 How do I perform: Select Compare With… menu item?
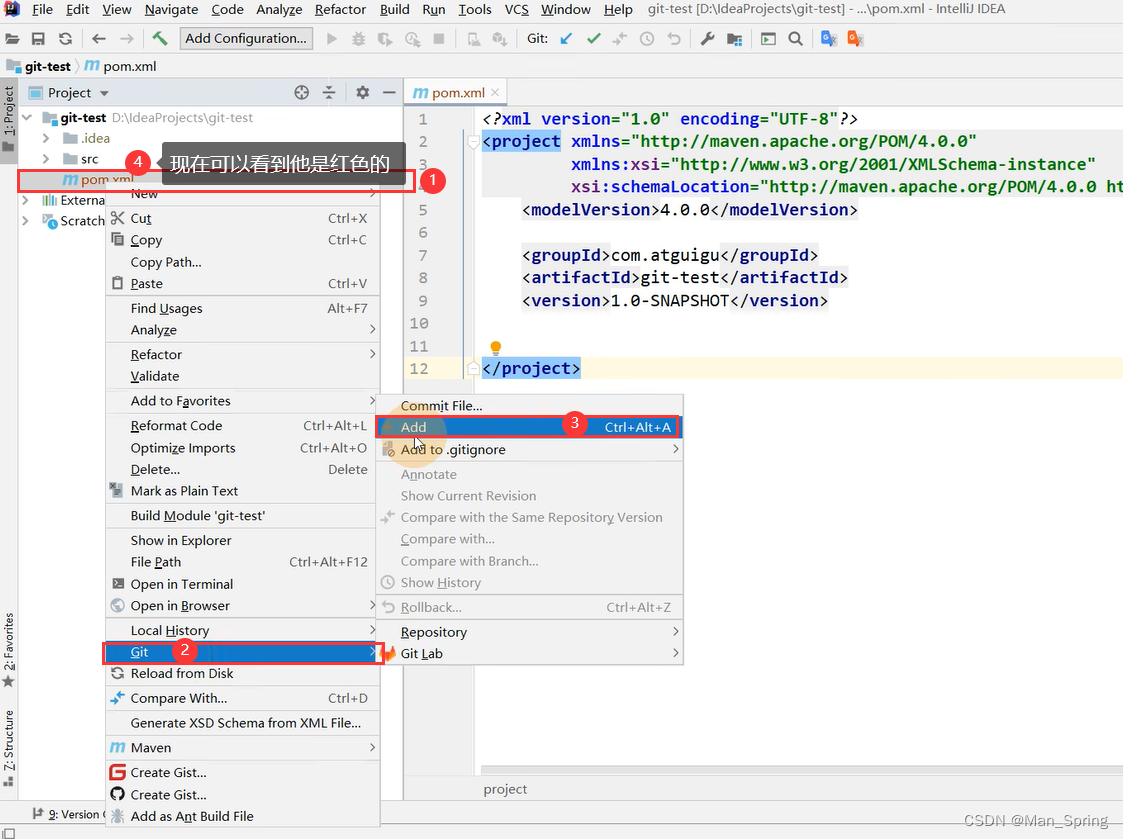(x=242, y=698)
